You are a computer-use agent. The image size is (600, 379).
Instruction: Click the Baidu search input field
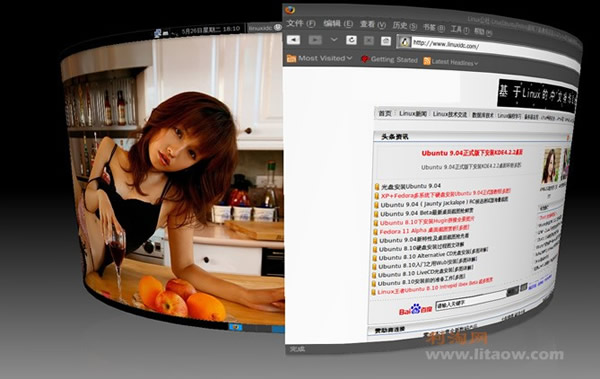pos(471,300)
